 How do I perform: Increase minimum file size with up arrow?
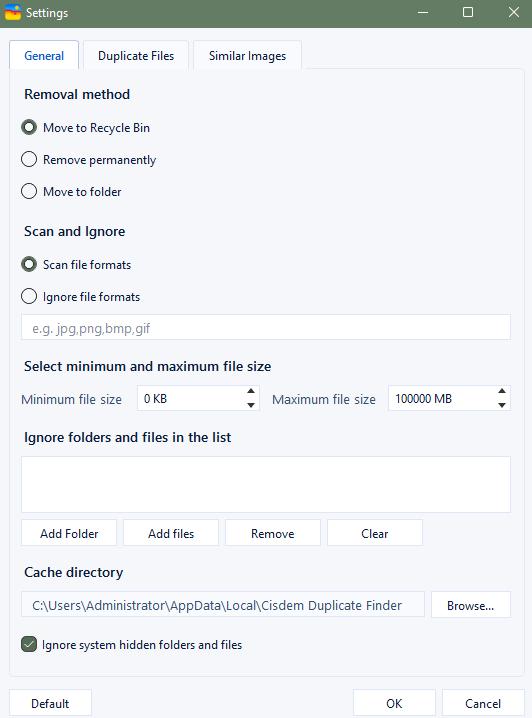251,391
